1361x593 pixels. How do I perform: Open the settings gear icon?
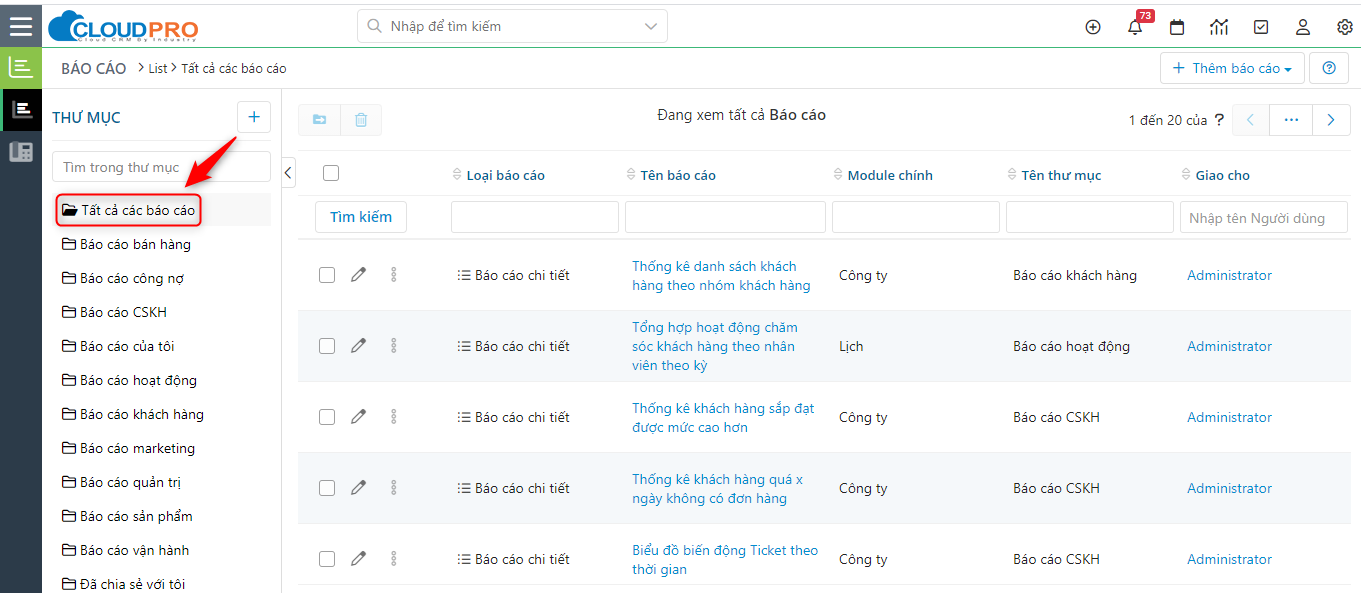(x=1345, y=27)
